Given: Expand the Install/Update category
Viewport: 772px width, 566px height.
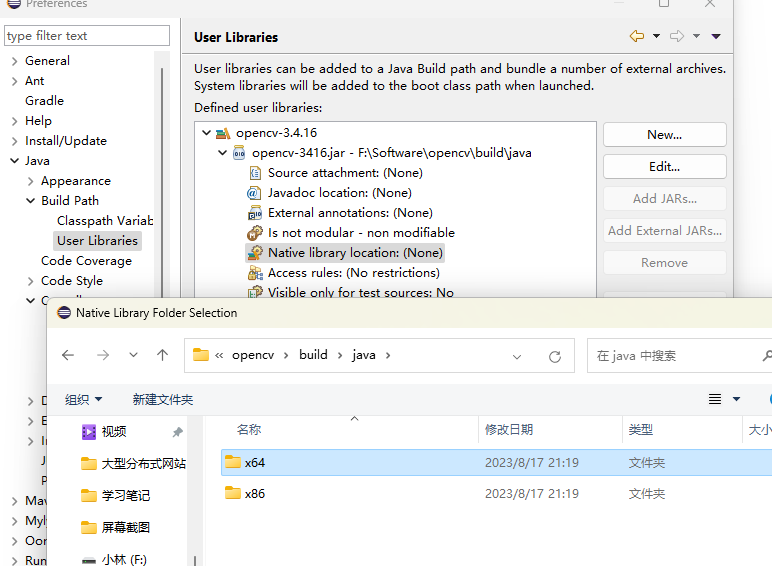Looking at the screenshot, I should tap(14, 141).
